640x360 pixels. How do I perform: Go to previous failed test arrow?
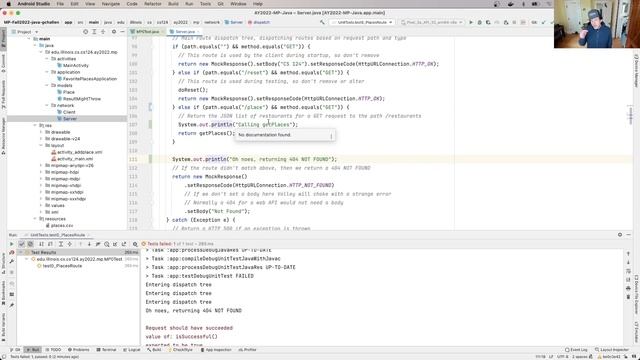point(80,244)
